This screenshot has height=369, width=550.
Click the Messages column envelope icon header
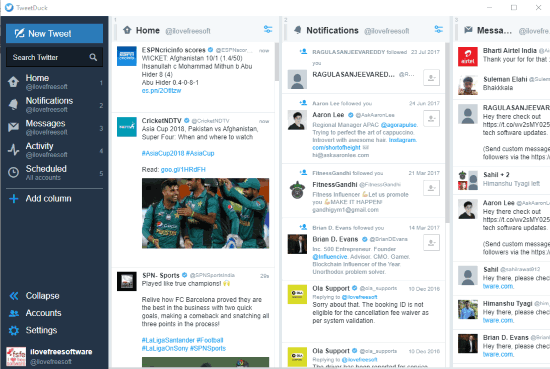point(468,30)
